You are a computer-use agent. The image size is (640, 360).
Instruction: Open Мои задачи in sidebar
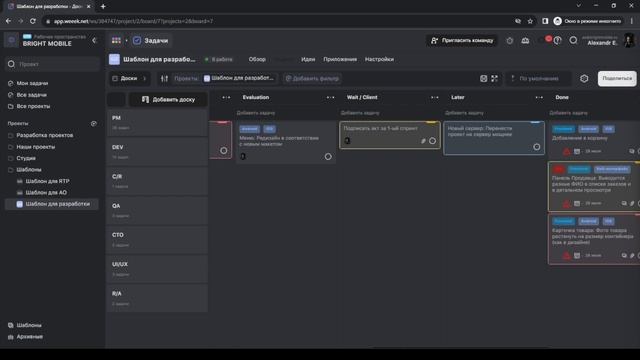coord(32,83)
